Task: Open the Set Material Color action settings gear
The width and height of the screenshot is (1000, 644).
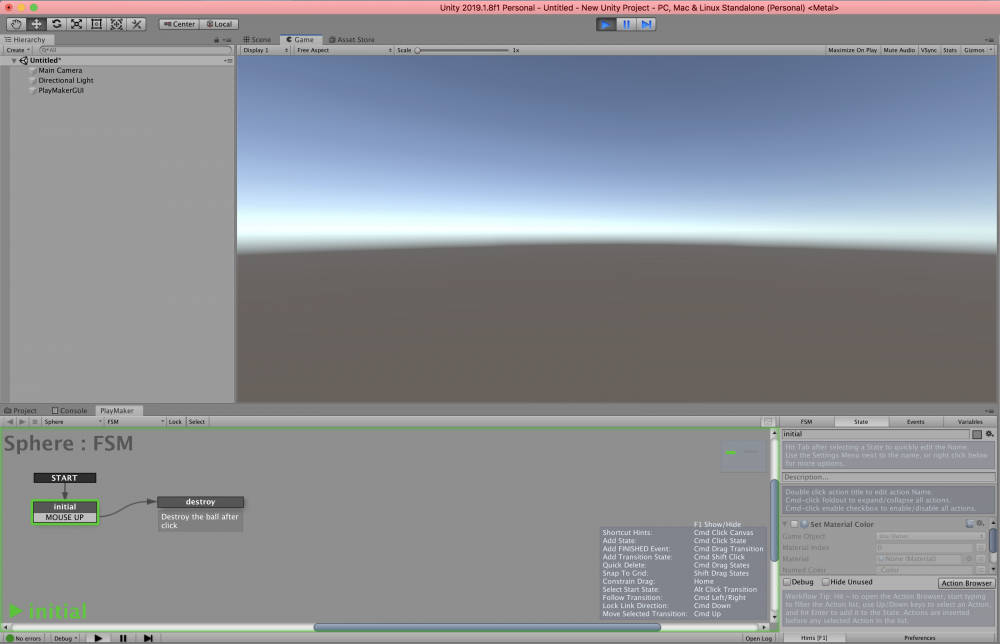Action: [x=981, y=523]
